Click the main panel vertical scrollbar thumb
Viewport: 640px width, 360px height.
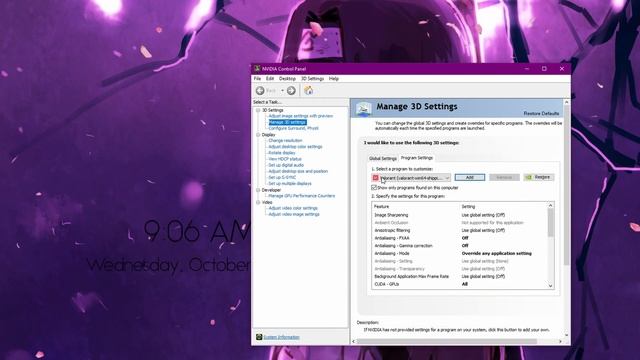point(566,186)
